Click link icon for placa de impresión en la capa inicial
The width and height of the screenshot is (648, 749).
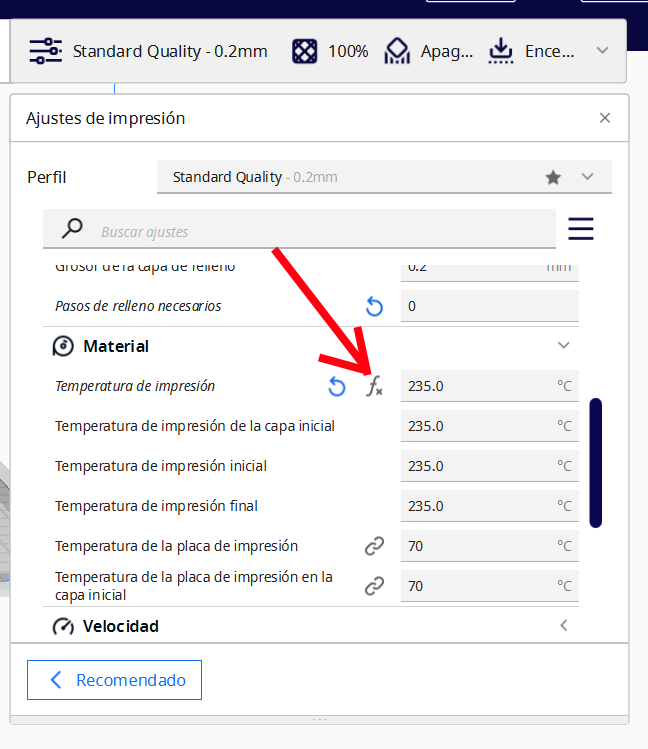(374, 586)
